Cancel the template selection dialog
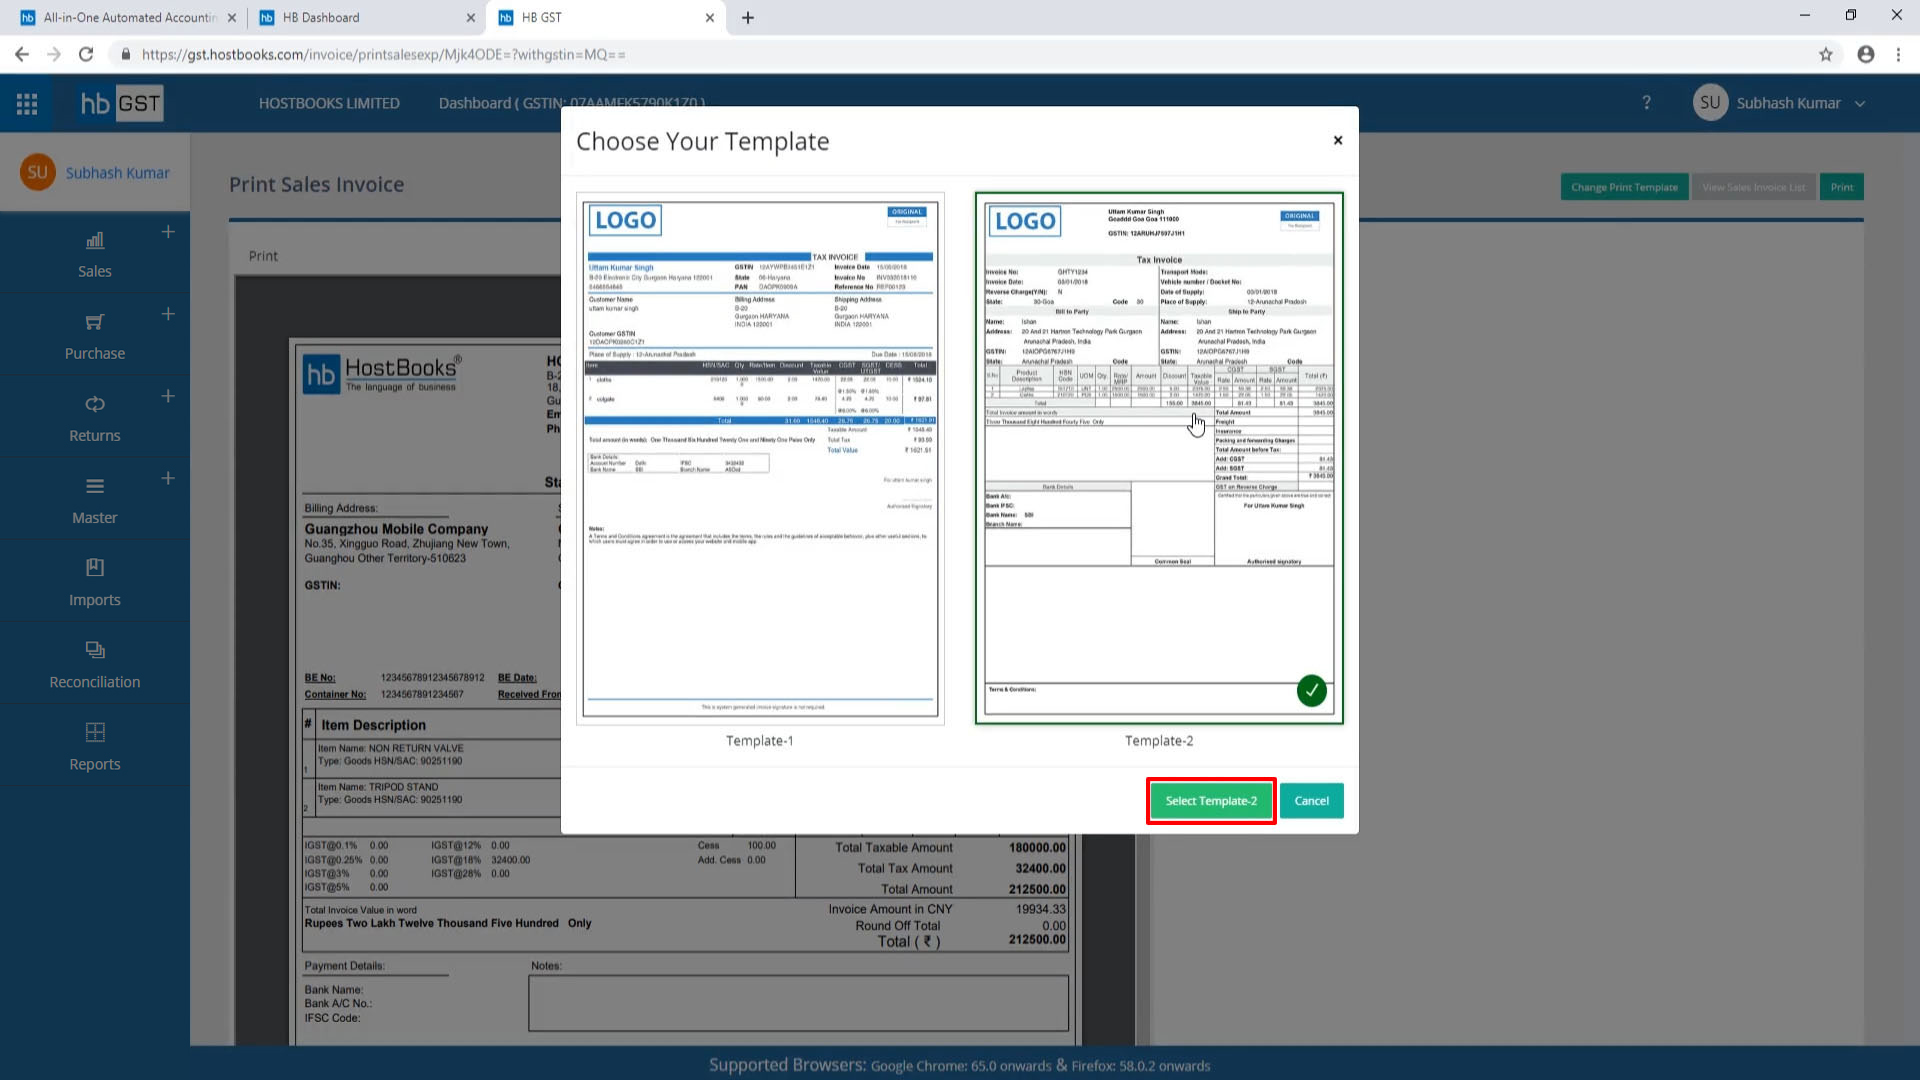Screen dimensions: 1920x1080 click(1312, 800)
